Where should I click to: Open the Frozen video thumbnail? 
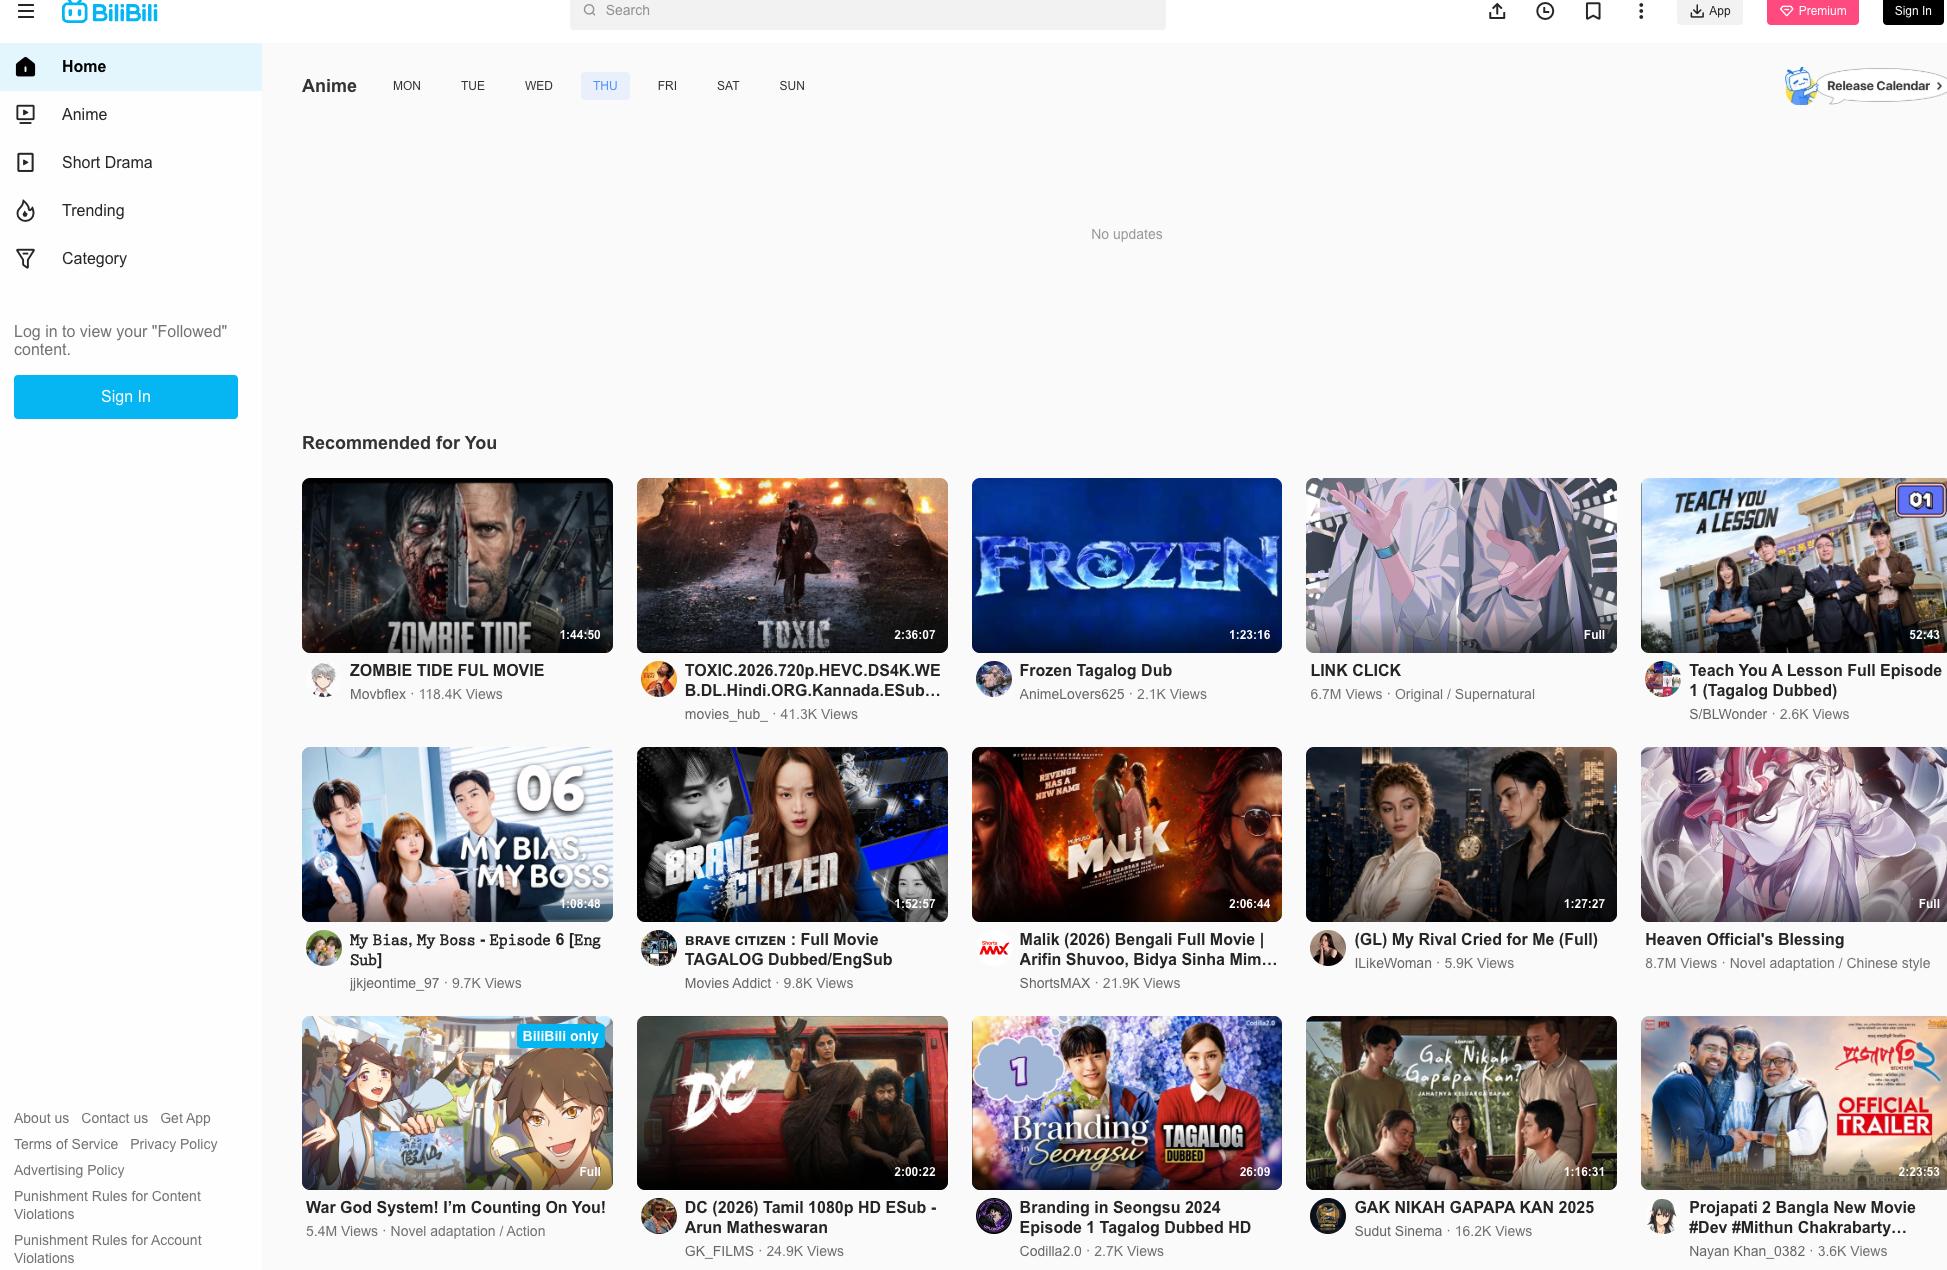click(x=1127, y=566)
